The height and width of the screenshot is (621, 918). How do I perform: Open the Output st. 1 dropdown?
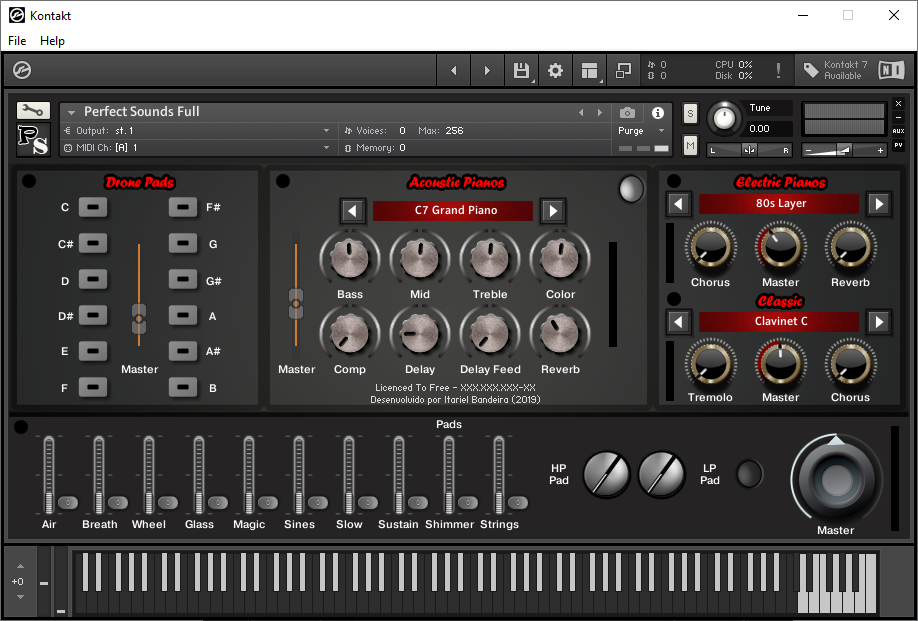tap(326, 131)
